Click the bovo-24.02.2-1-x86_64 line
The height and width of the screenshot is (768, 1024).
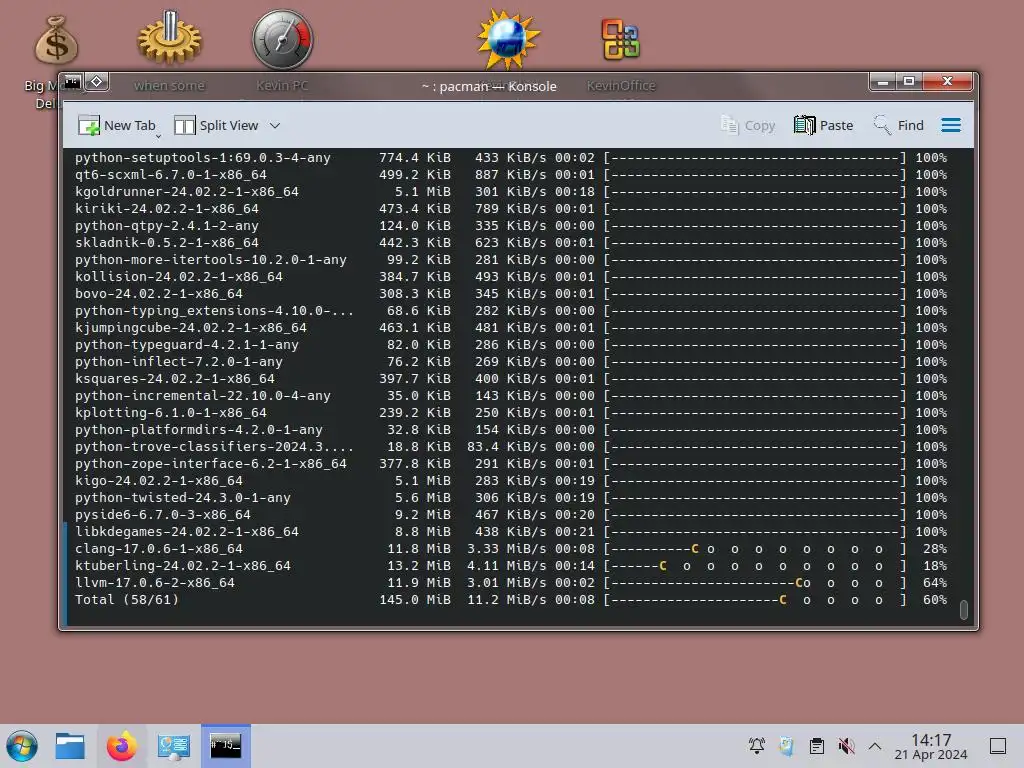pyautogui.click(x=511, y=293)
